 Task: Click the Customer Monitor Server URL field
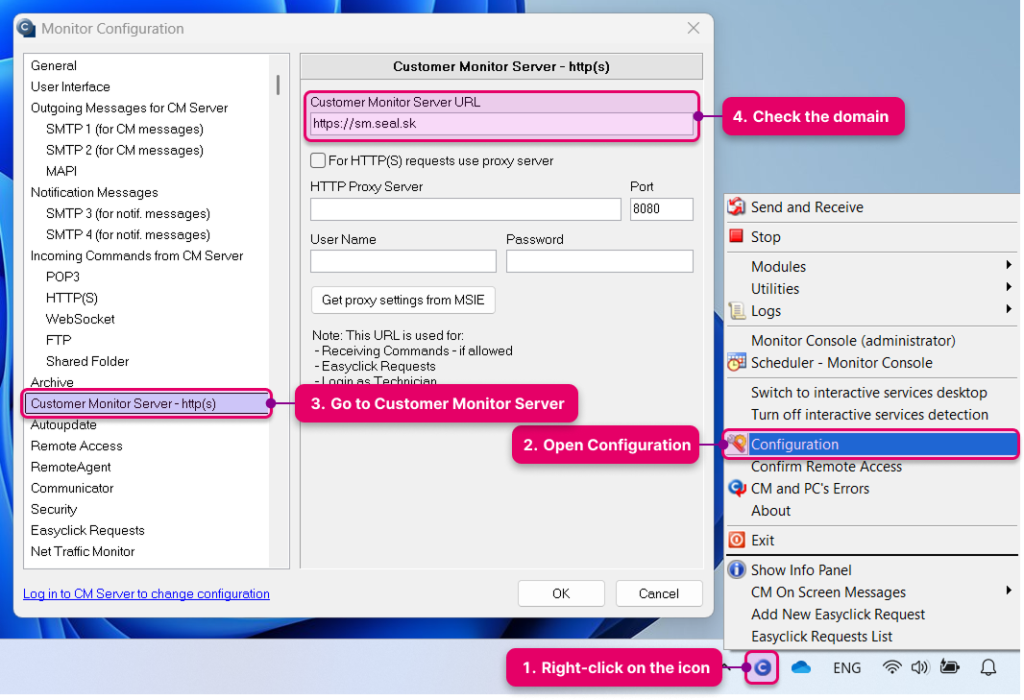[x=501, y=124]
